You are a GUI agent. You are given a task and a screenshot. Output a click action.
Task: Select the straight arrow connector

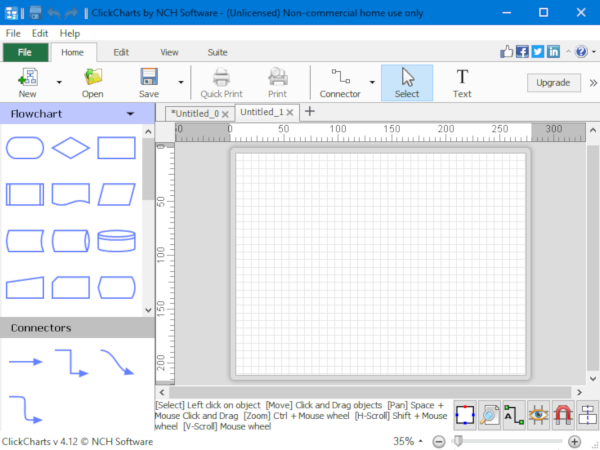point(26,361)
